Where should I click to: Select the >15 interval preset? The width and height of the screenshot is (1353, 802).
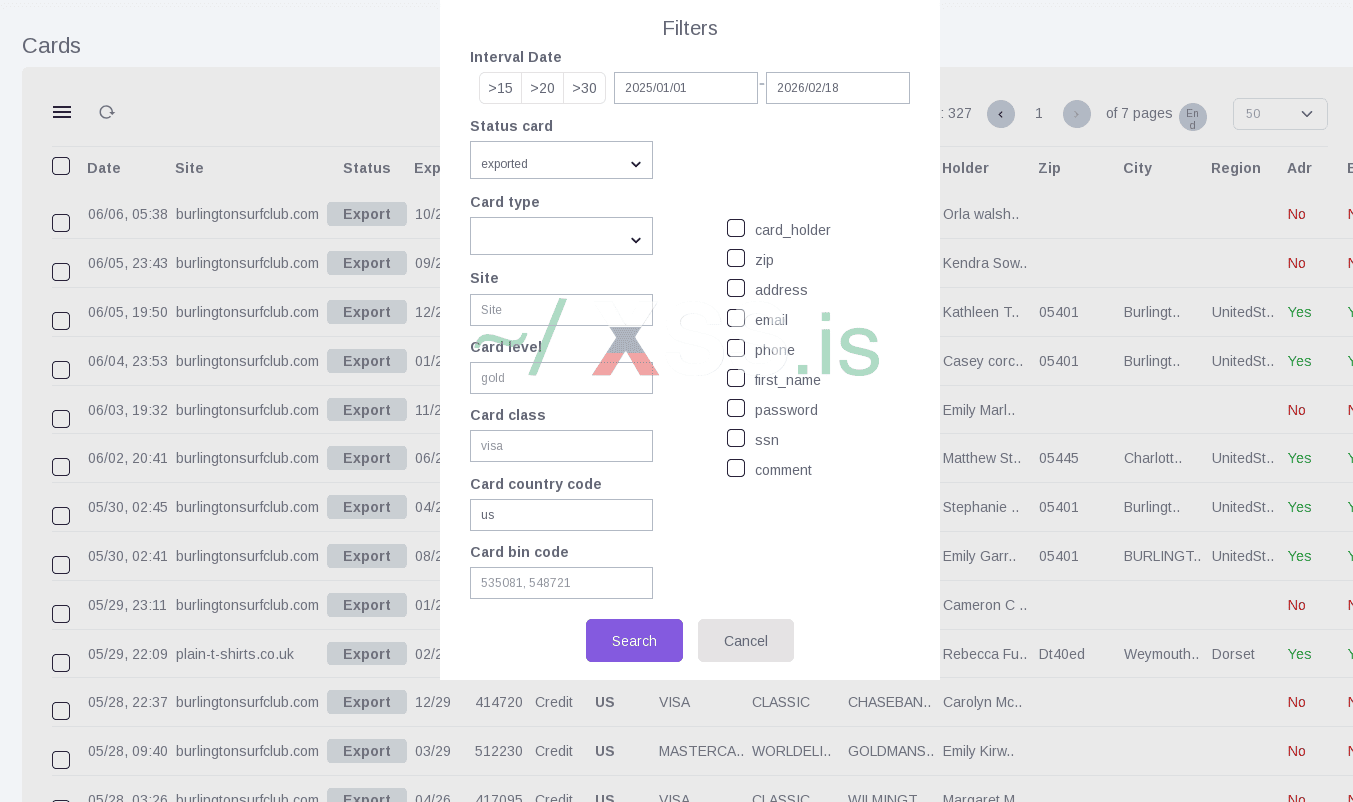pos(500,88)
